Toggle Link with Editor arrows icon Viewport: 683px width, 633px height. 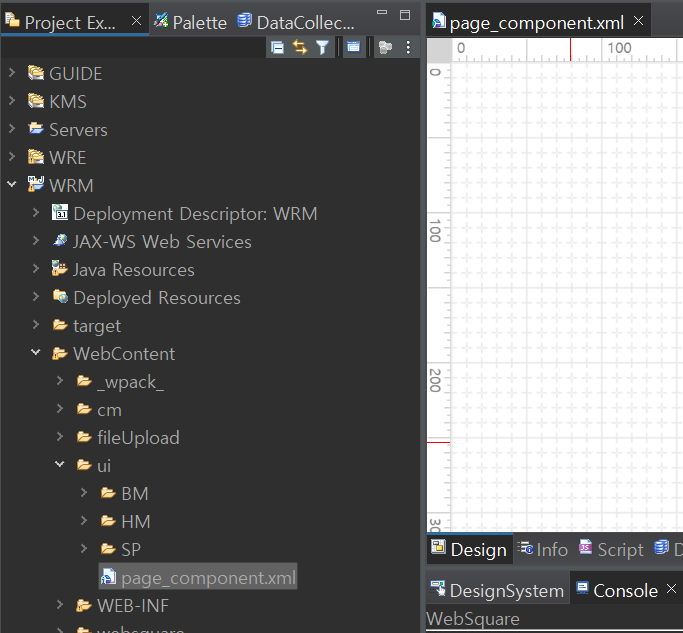click(x=300, y=47)
